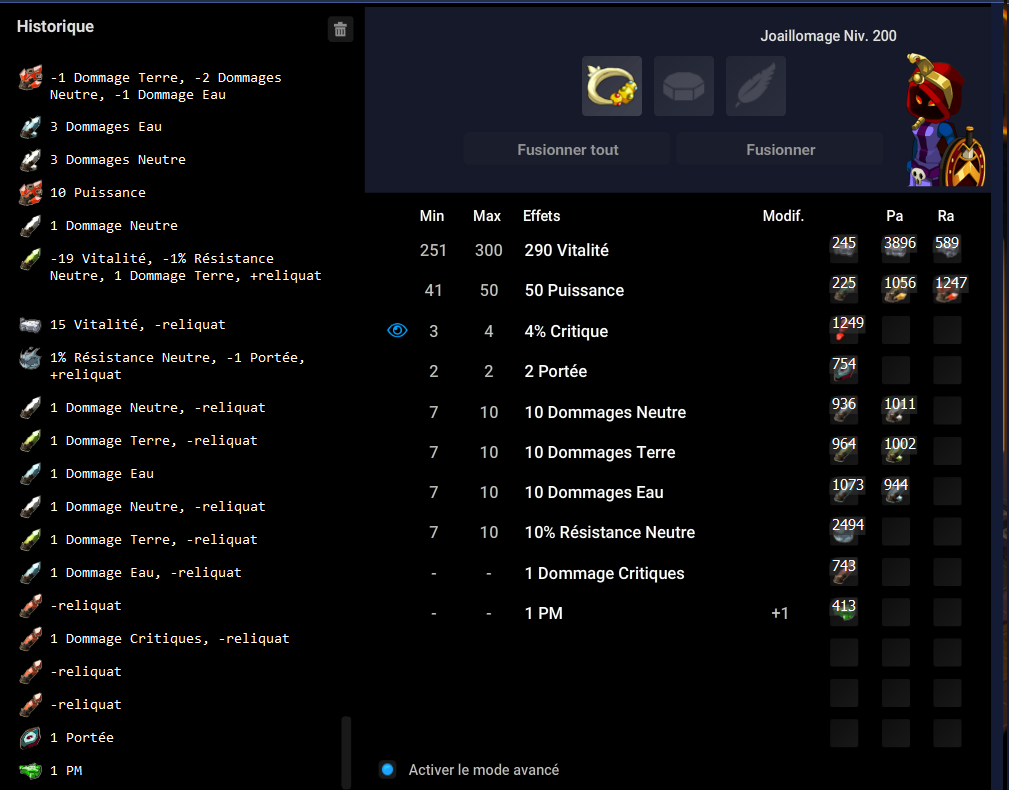Select the 754 Portée rune

tap(844, 371)
